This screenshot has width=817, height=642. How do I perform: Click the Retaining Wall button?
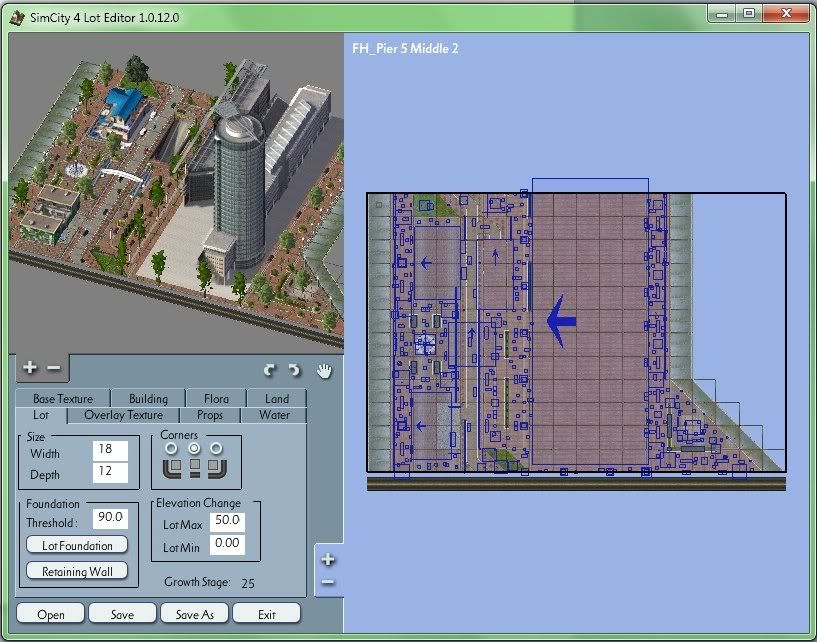coord(77,571)
